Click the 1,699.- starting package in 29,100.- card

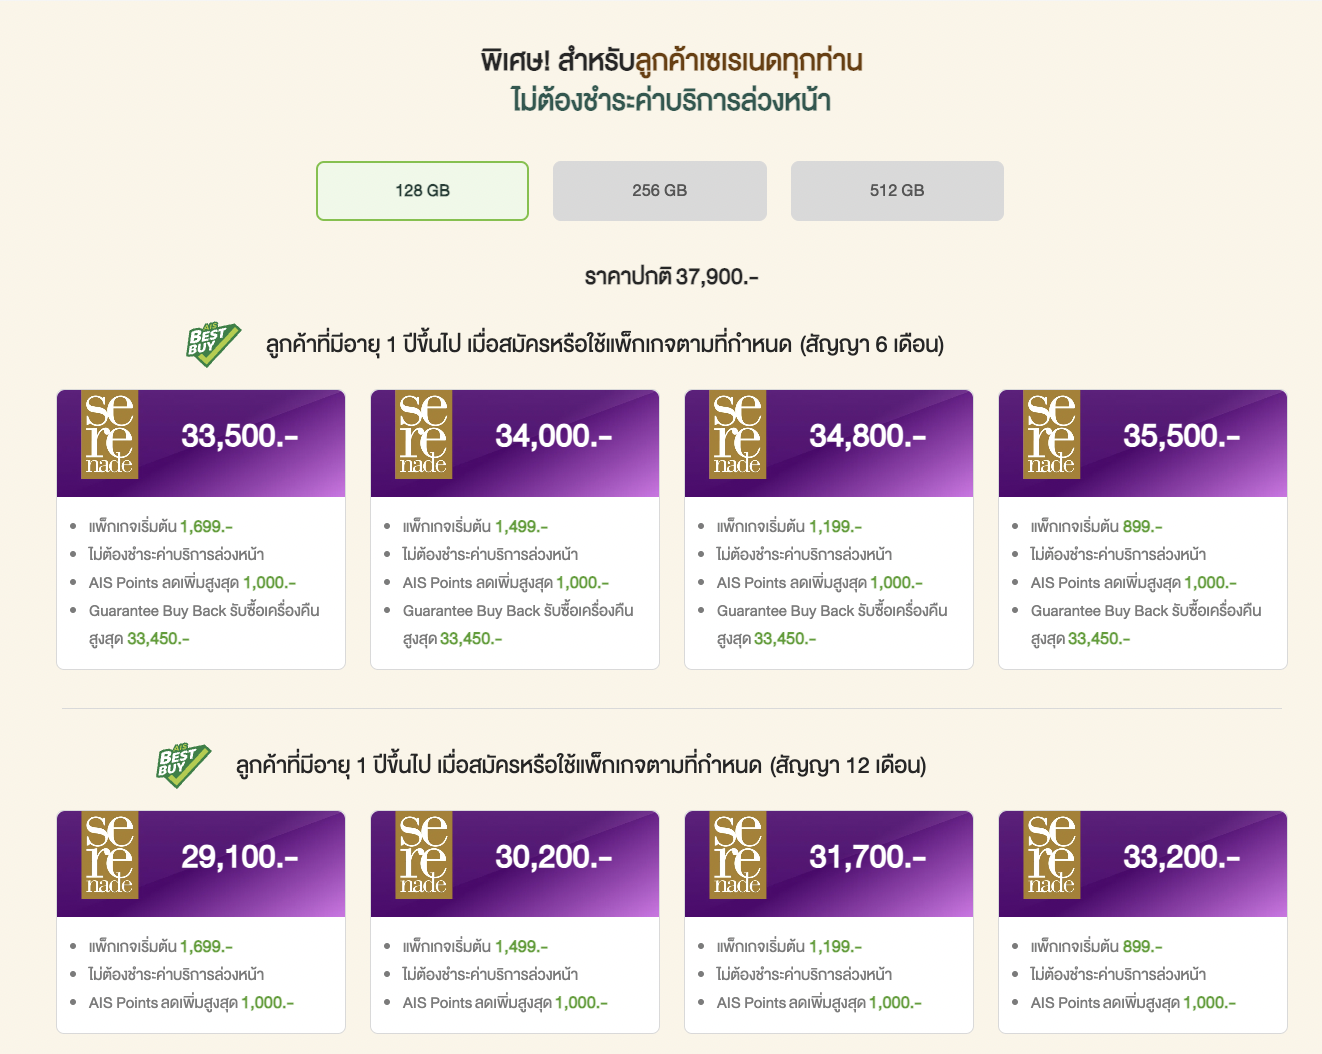click(x=206, y=946)
